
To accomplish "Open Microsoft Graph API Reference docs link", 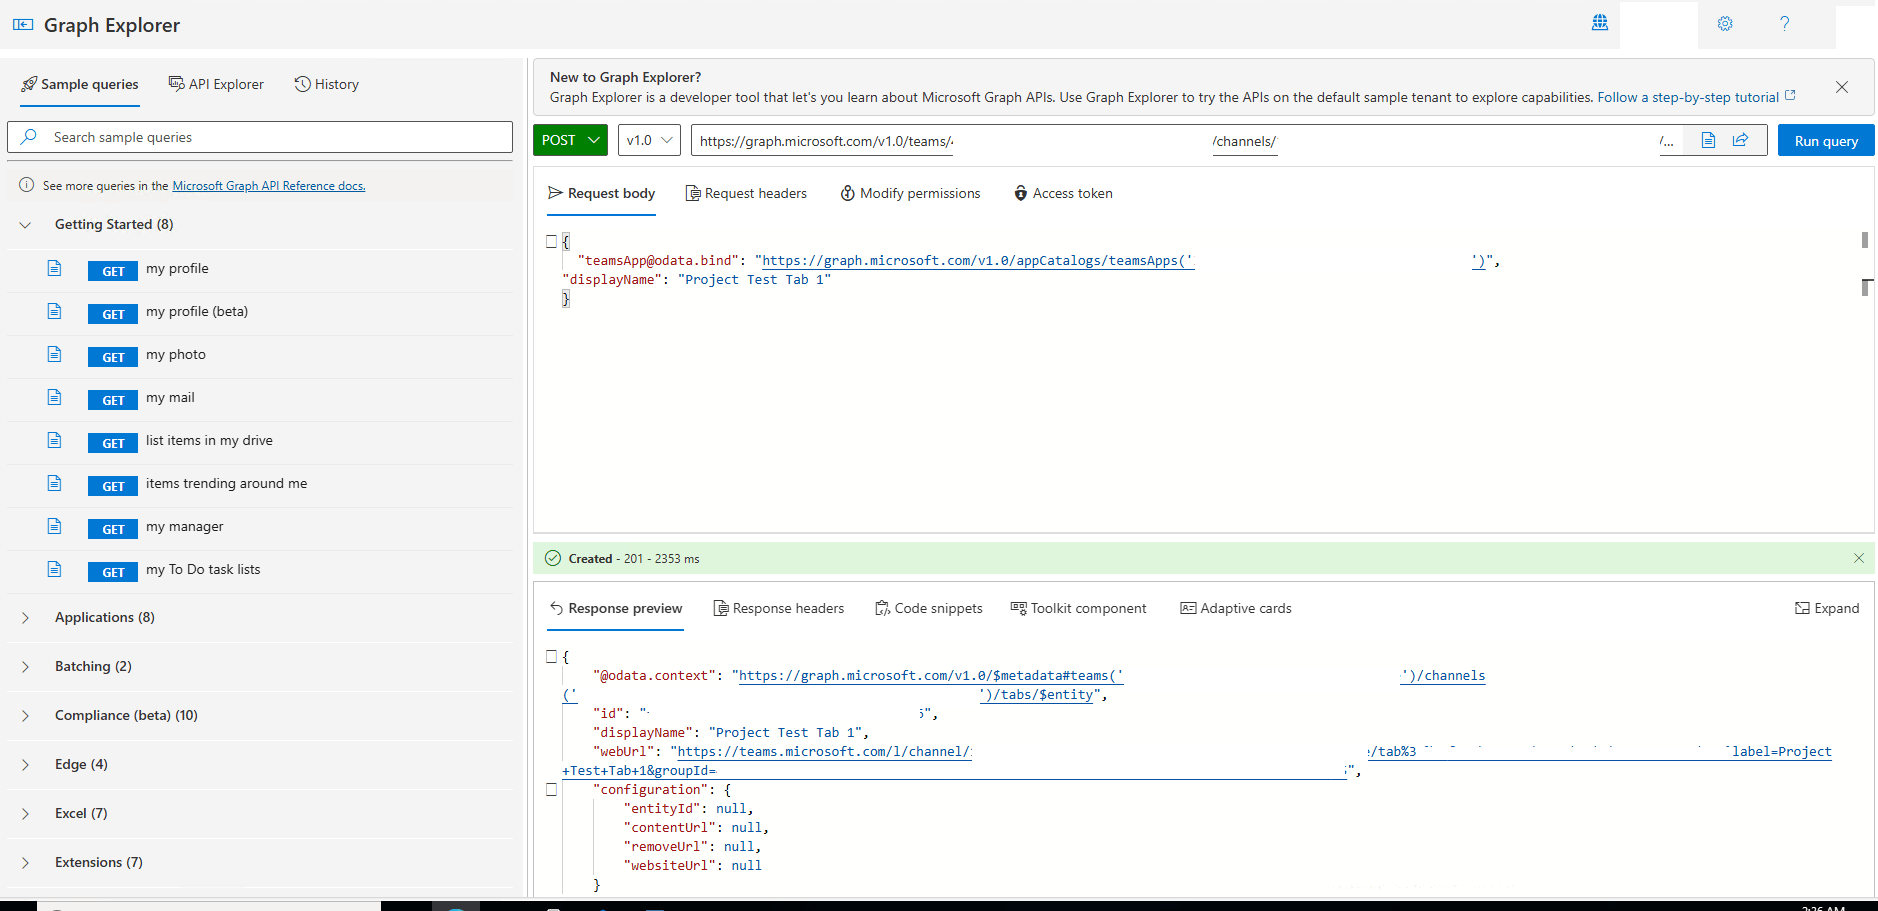I will (x=269, y=186).
